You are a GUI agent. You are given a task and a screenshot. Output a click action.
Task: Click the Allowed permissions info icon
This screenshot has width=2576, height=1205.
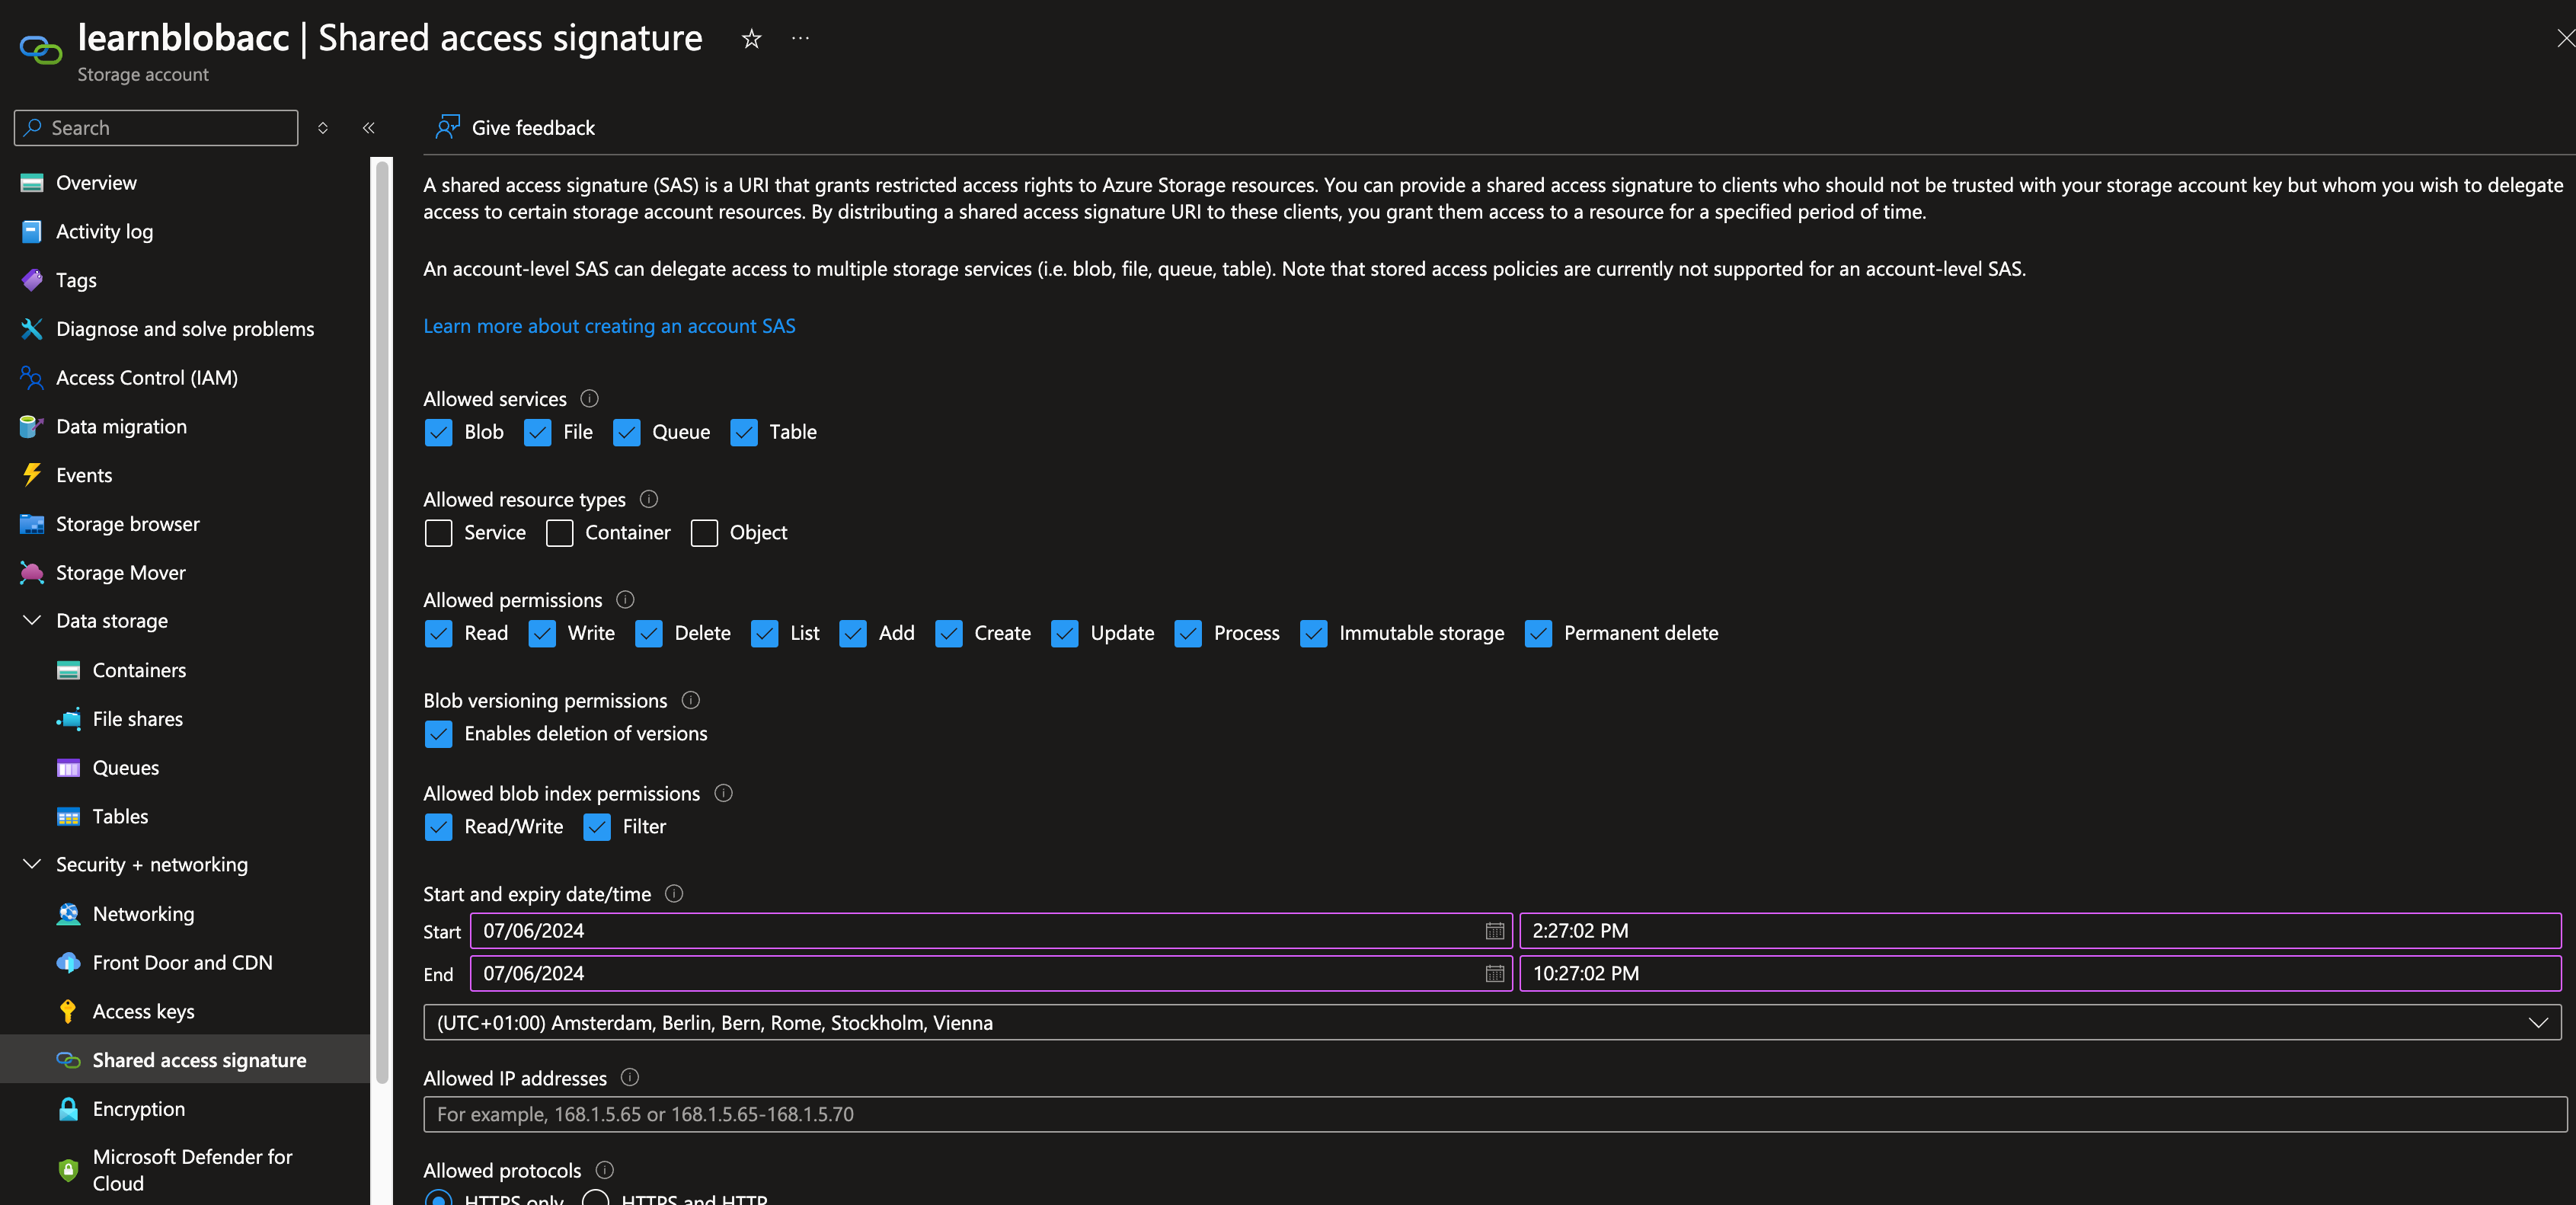(625, 600)
